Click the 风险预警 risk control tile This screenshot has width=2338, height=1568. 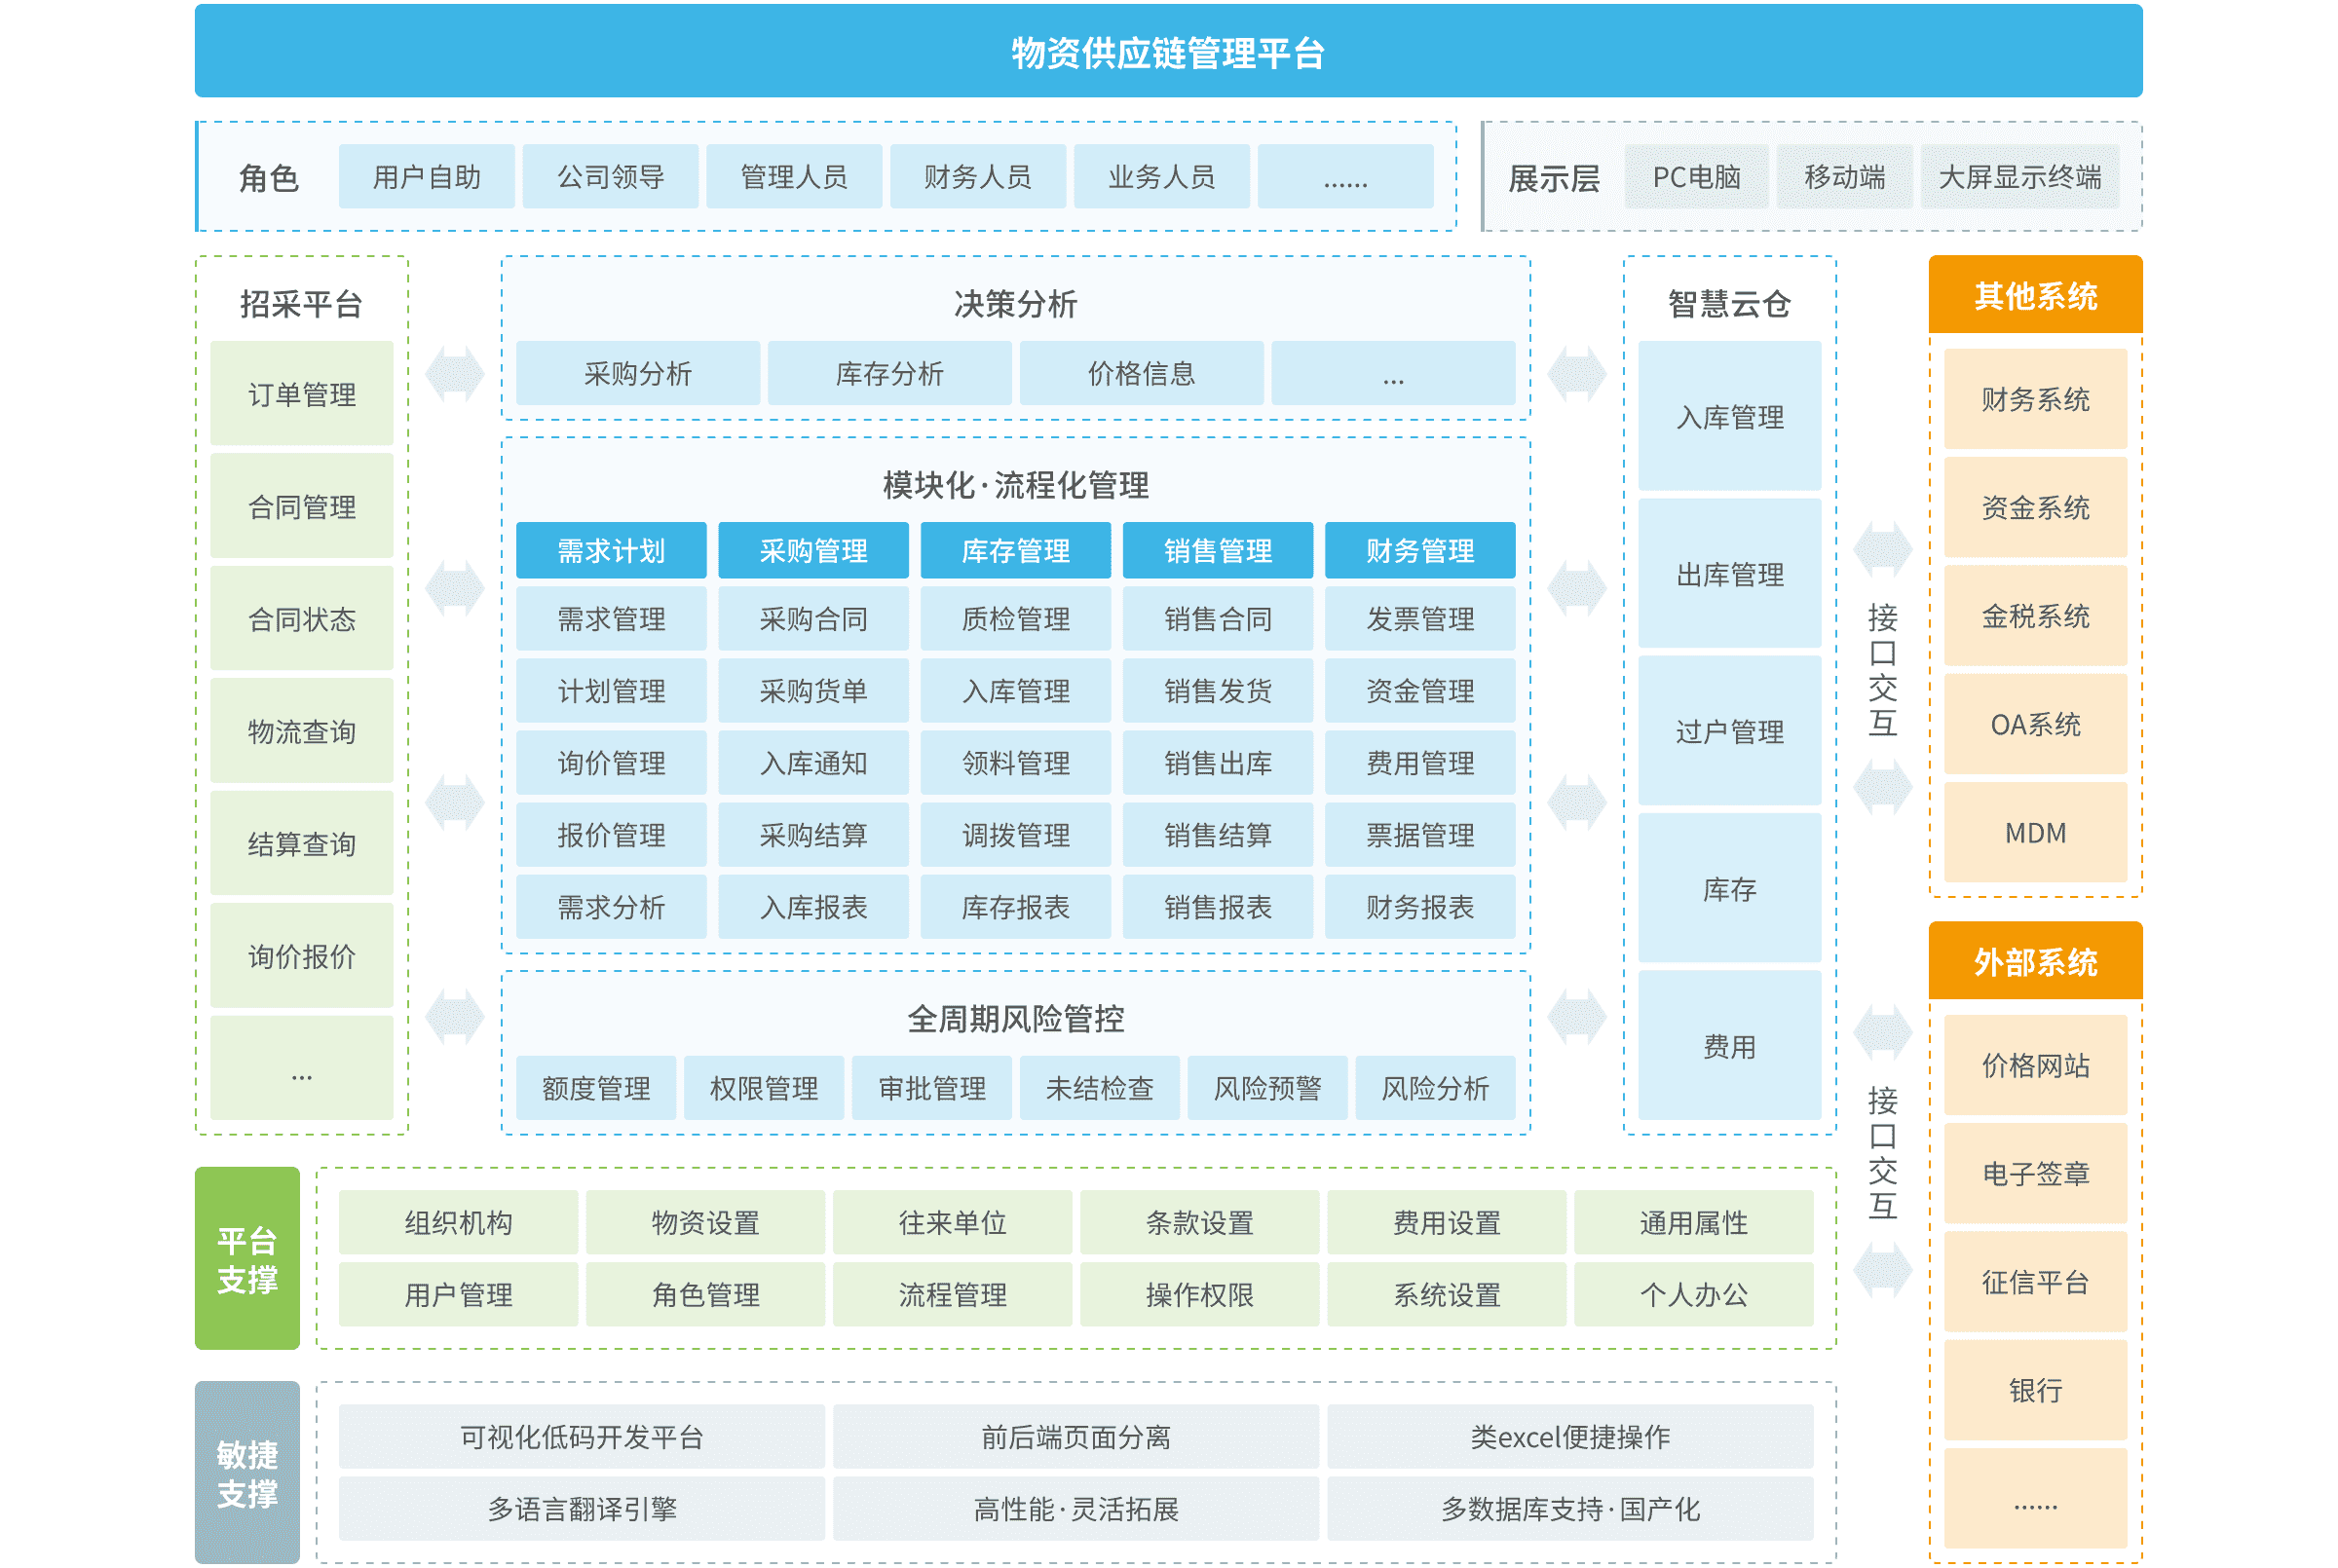tap(1266, 1087)
